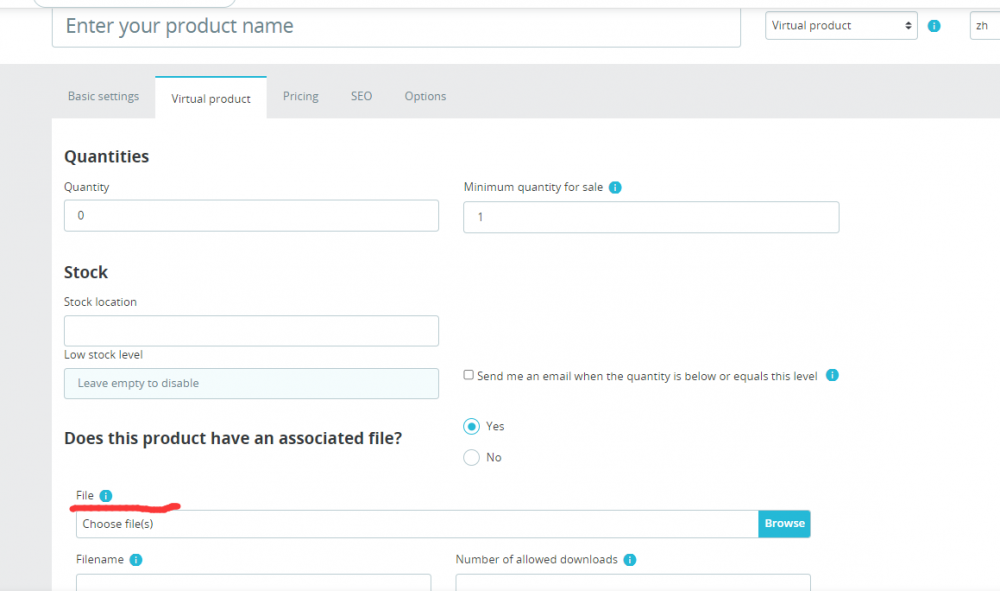Image resolution: width=1000 pixels, height=591 pixels.
Task: Open the Options tab
Action: click(425, 97)
